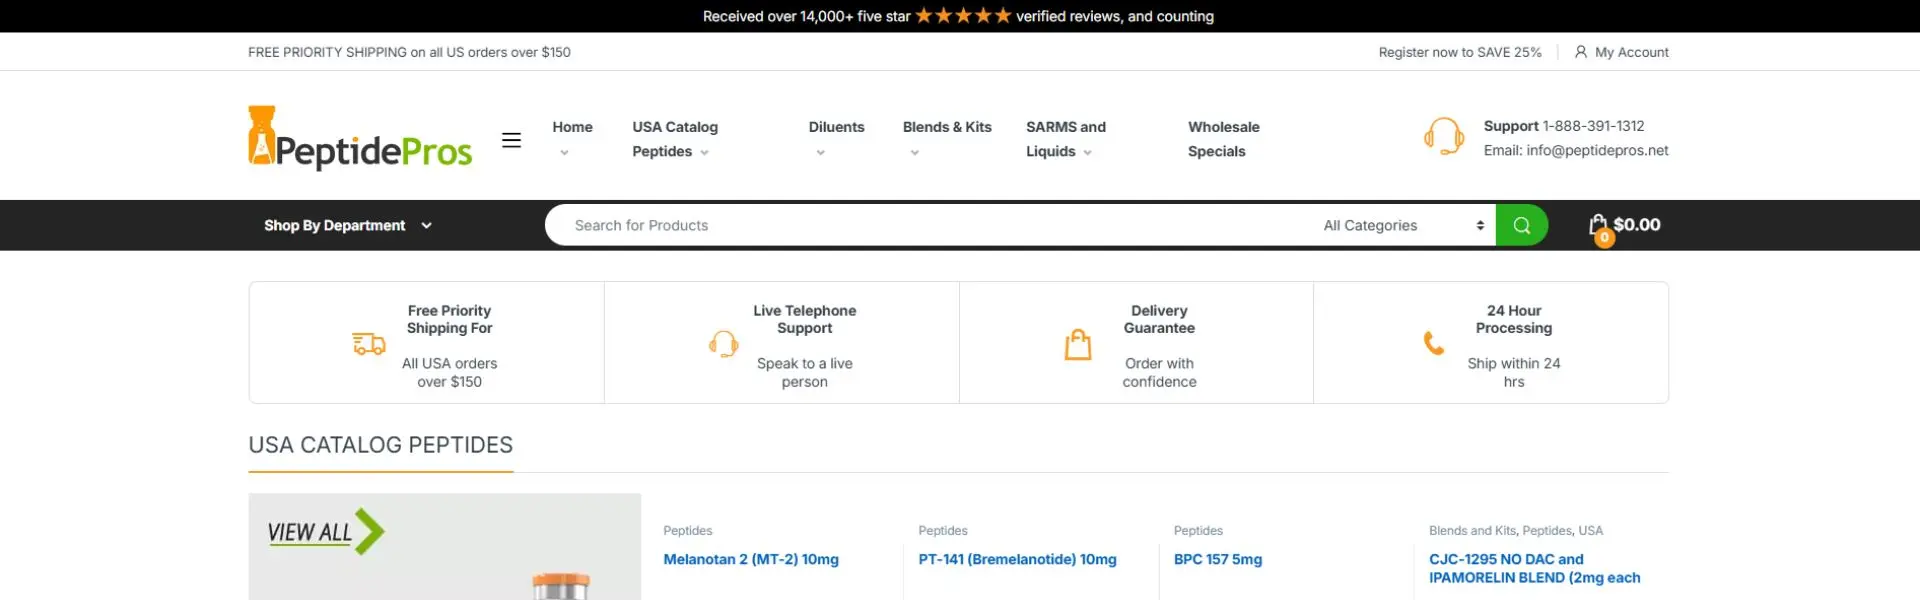This screenshot has height=600, width=1920.
Task: Click the green search magnifier button
Action: point(1521,225)
